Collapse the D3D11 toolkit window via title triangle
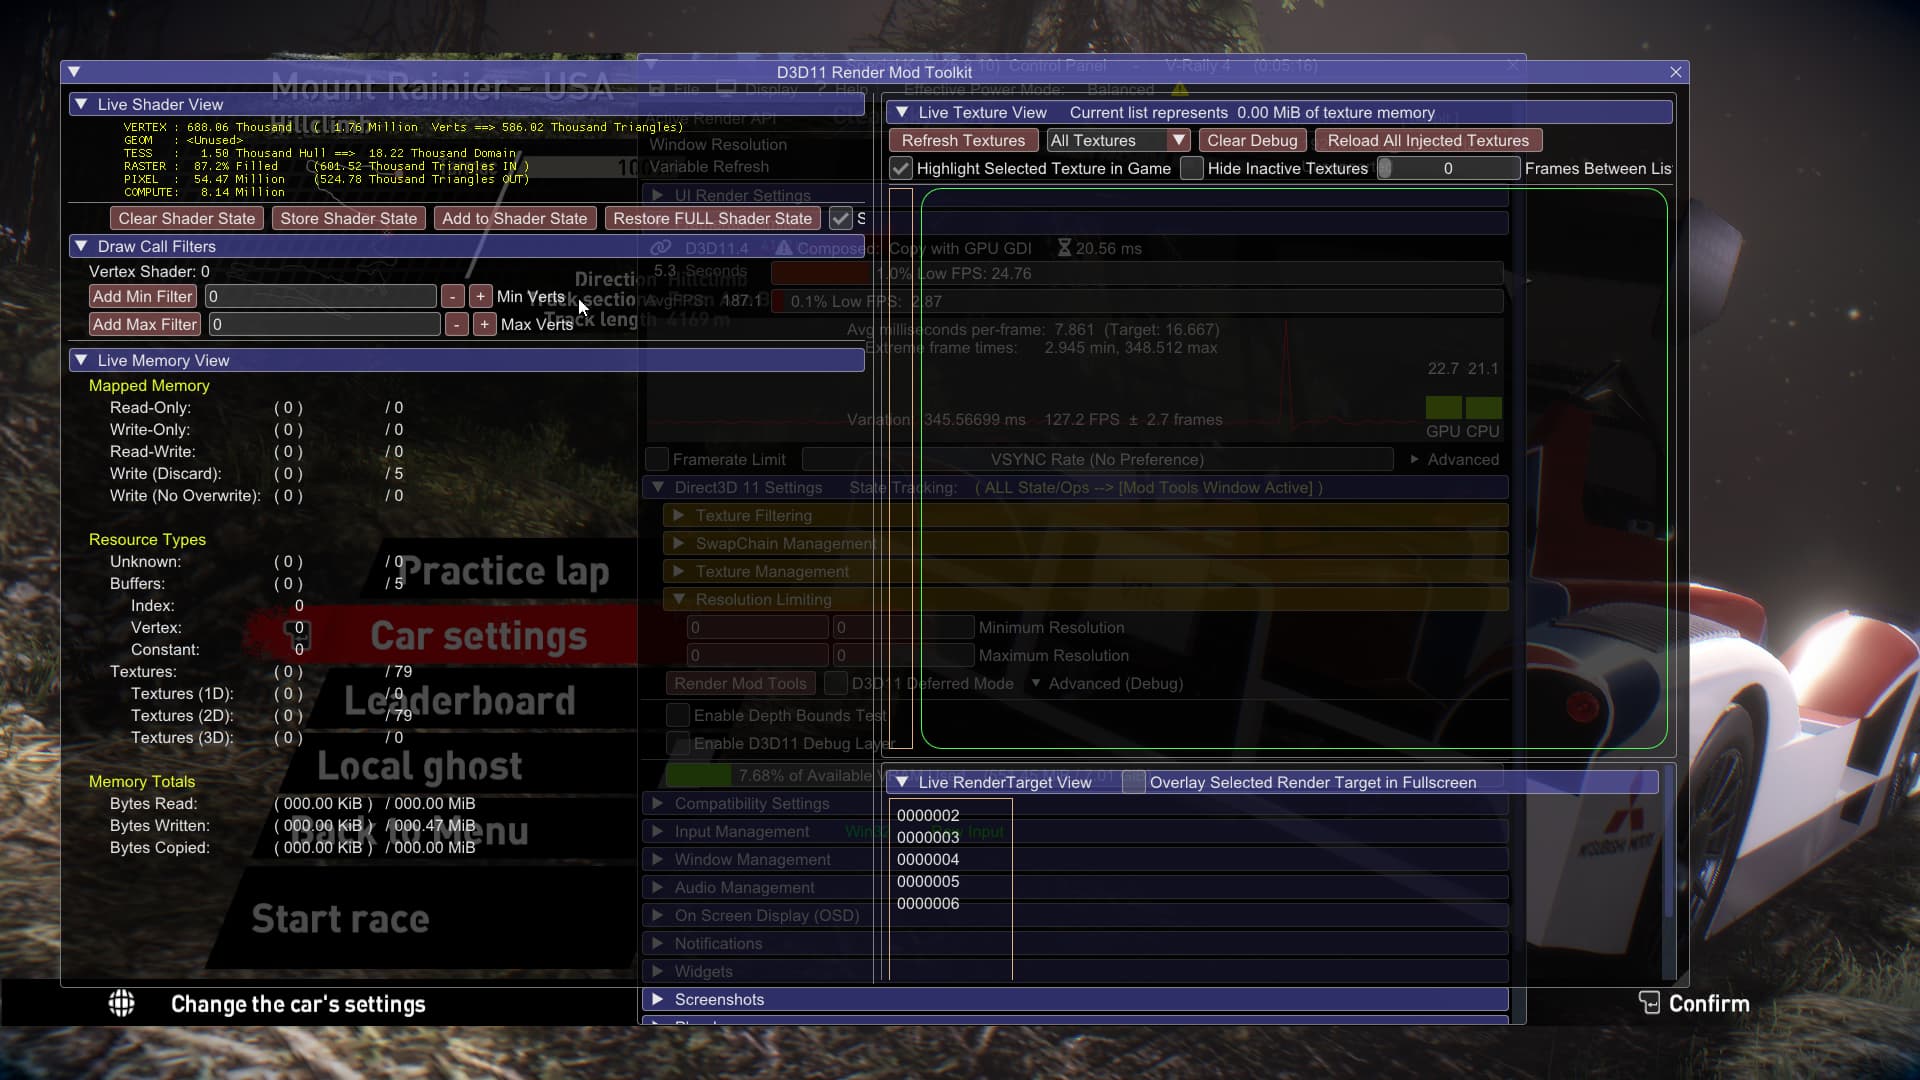Screen dimensions: 1920x1080 coord(74,72)
